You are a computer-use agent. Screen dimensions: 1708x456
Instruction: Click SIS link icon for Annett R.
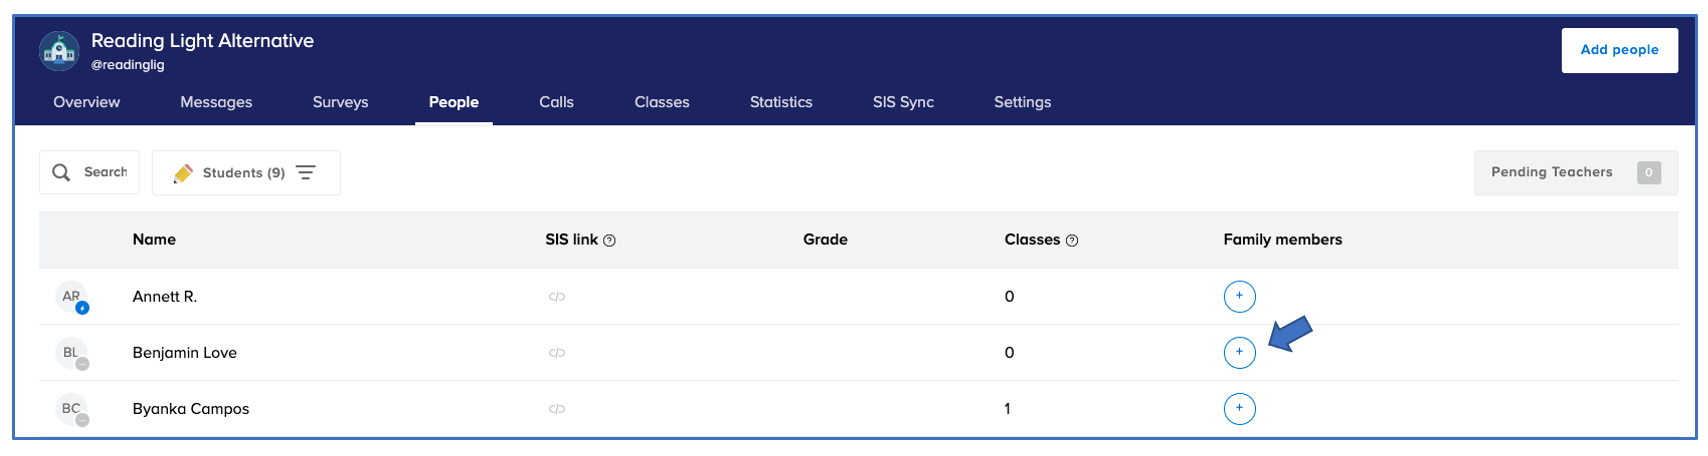(557, 297)
